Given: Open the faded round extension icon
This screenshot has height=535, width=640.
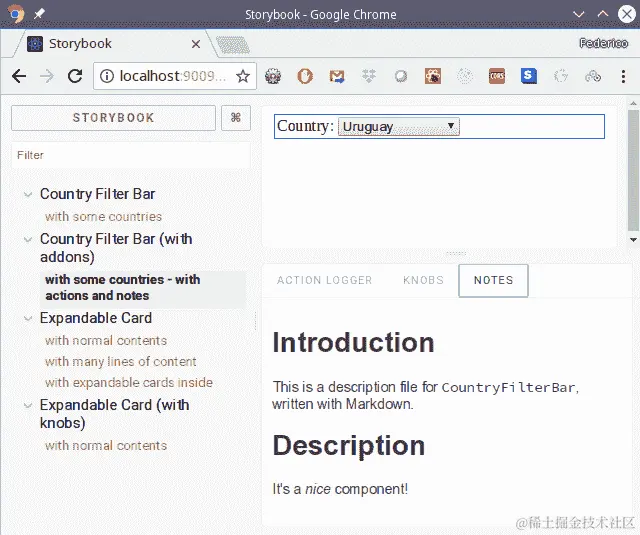Looking at the screenshot, I should 464,76.
